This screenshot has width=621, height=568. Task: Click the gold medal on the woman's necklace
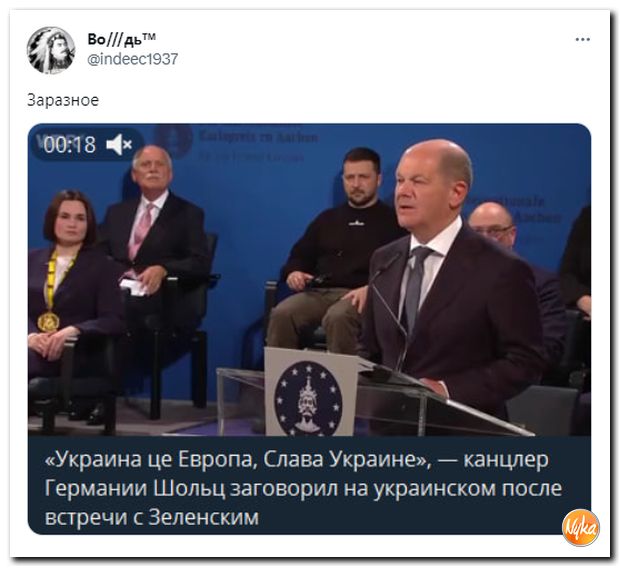(x=48, y=322)
